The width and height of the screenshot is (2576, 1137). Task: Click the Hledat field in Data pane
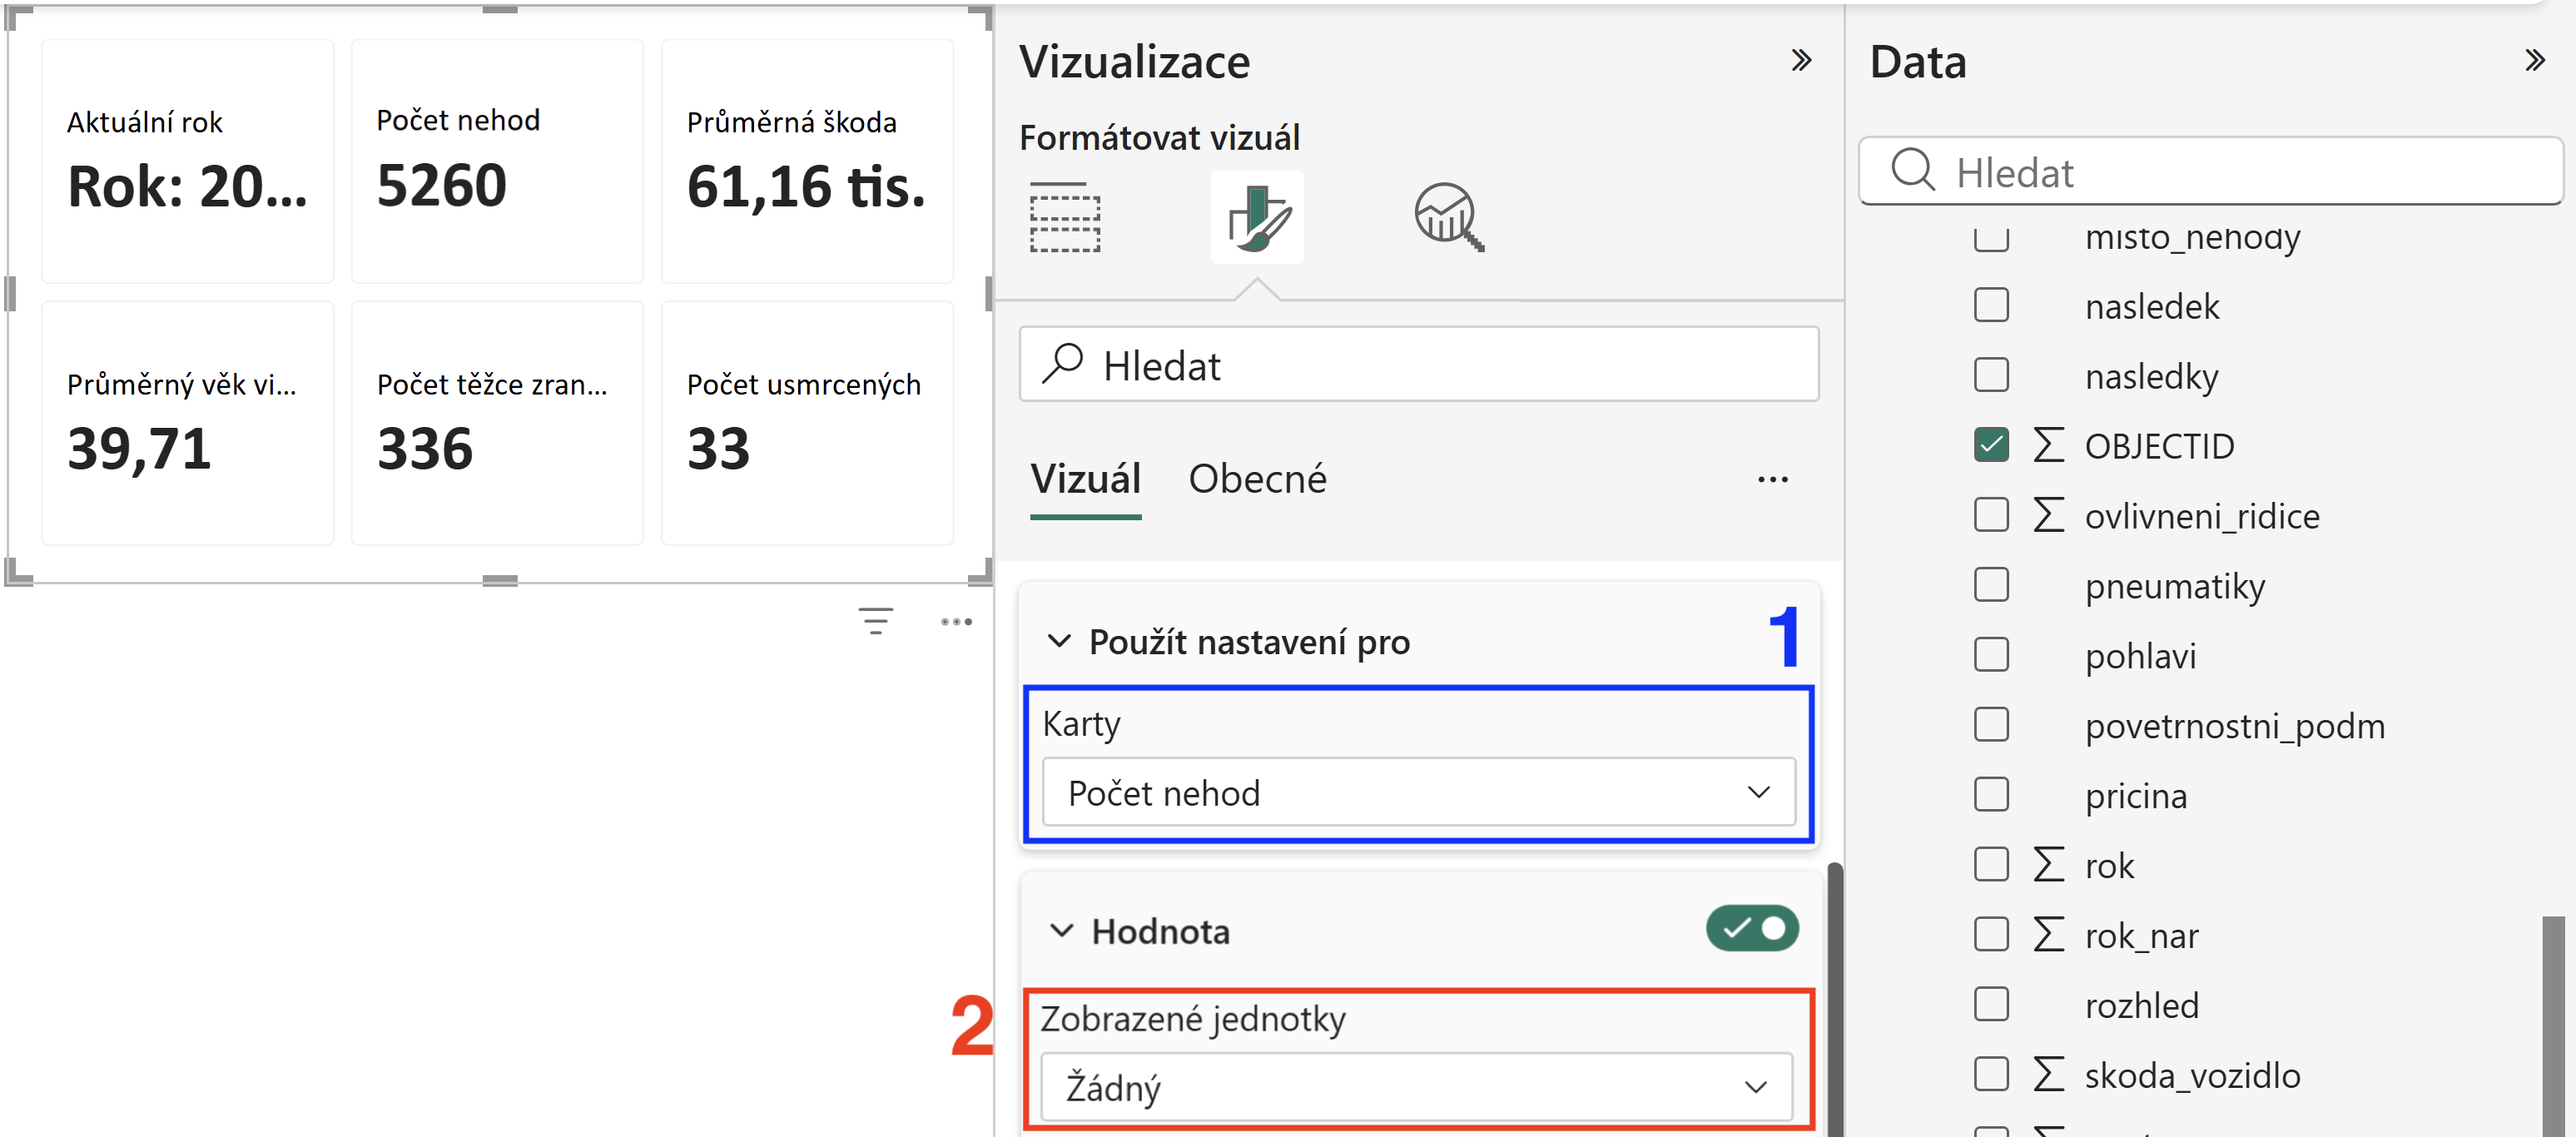(x=2210, y=171)
